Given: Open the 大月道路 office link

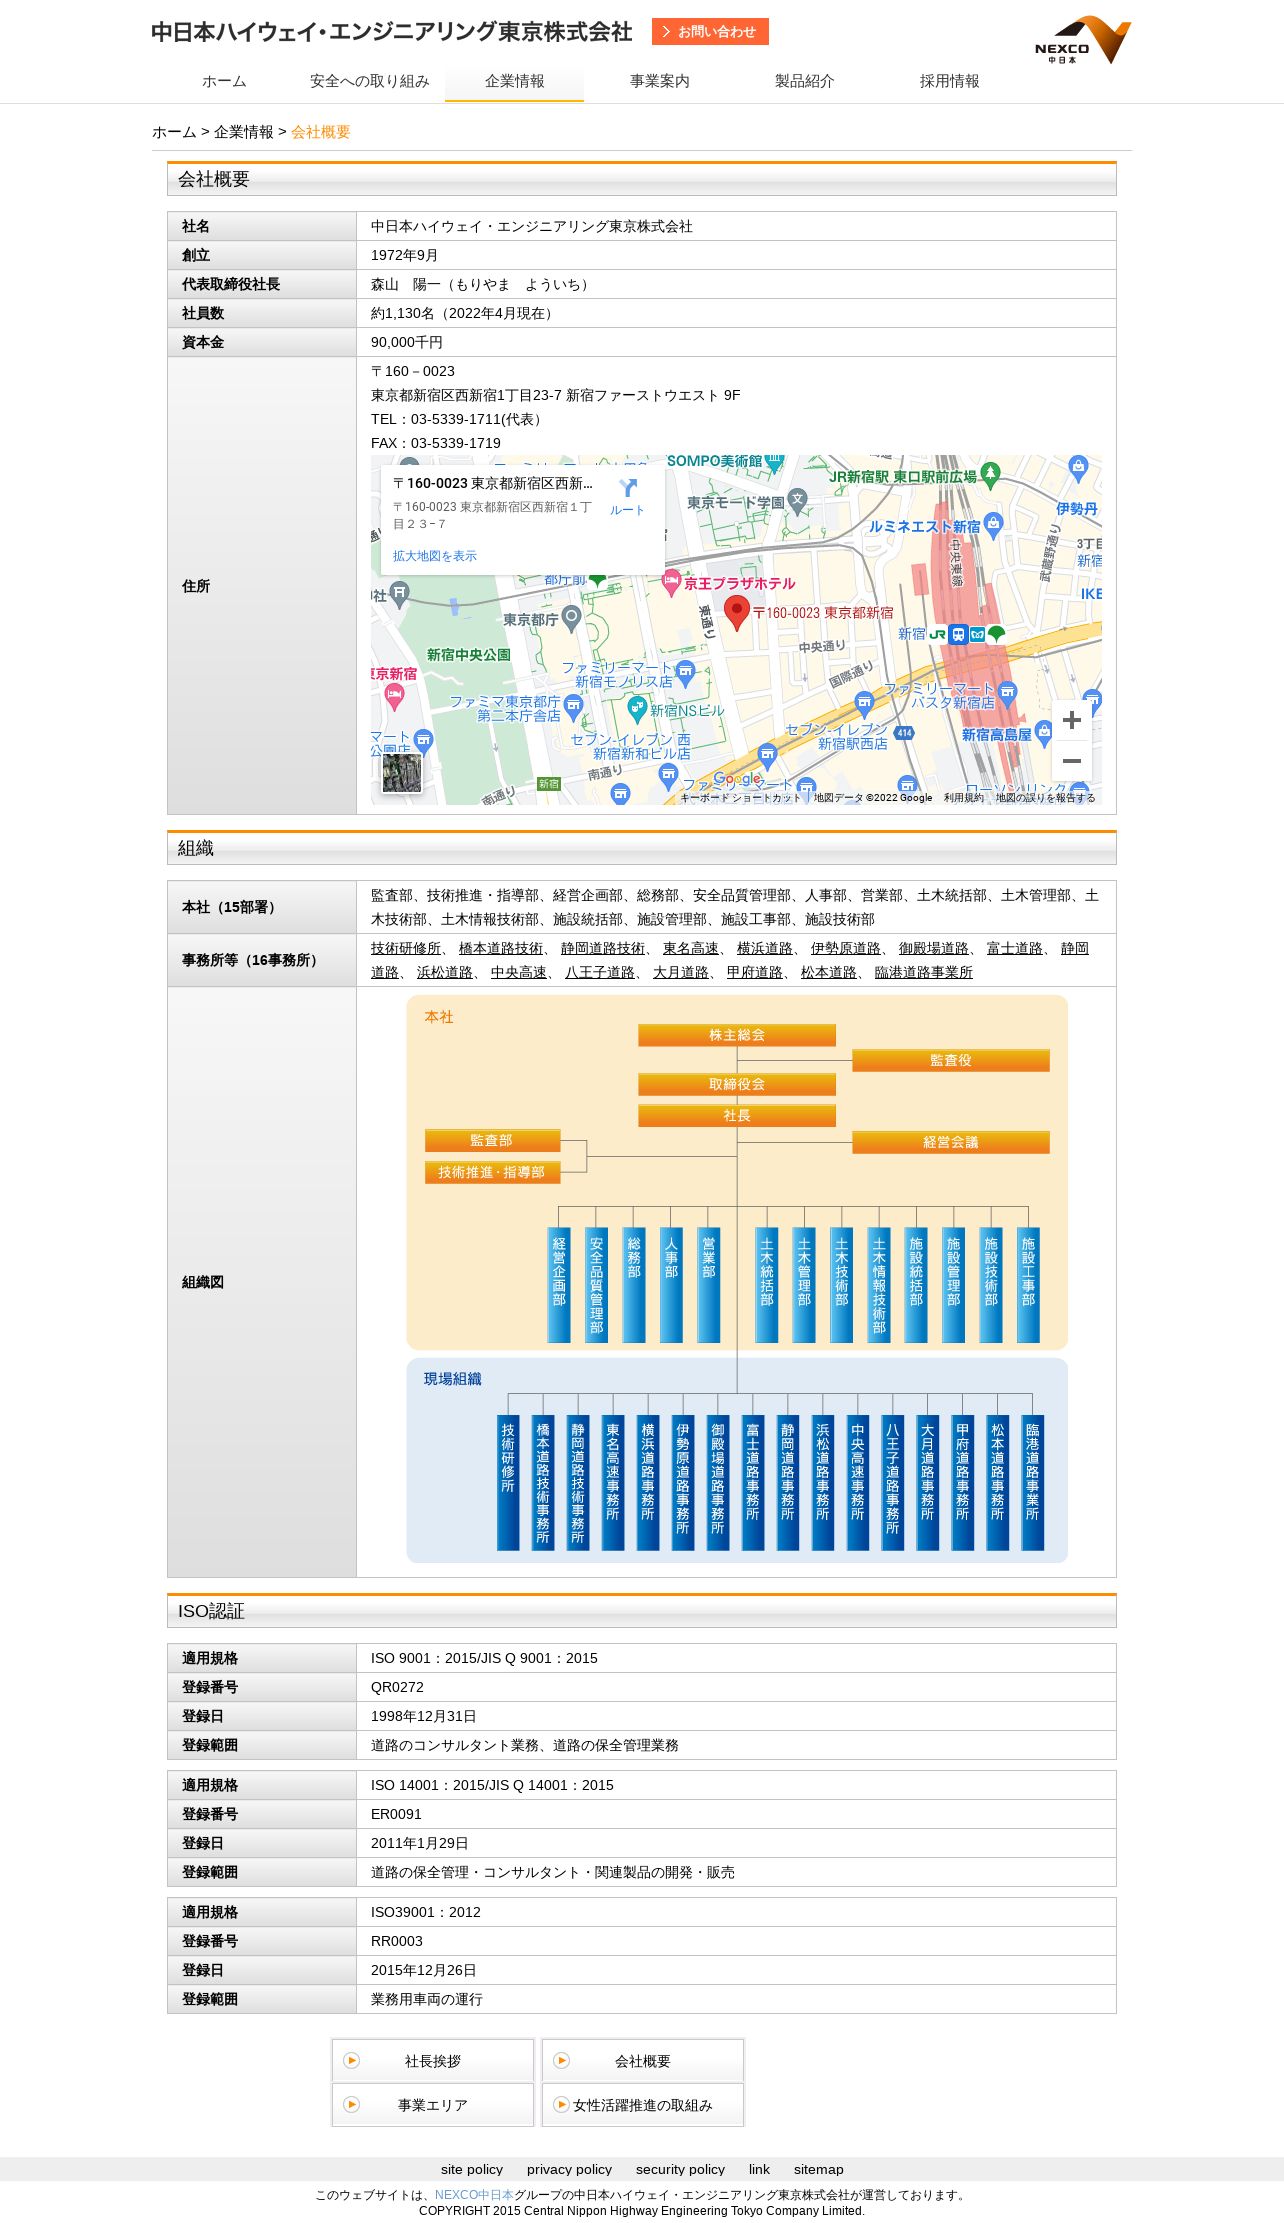Looking at the screenshot, I should click(681, 972).
